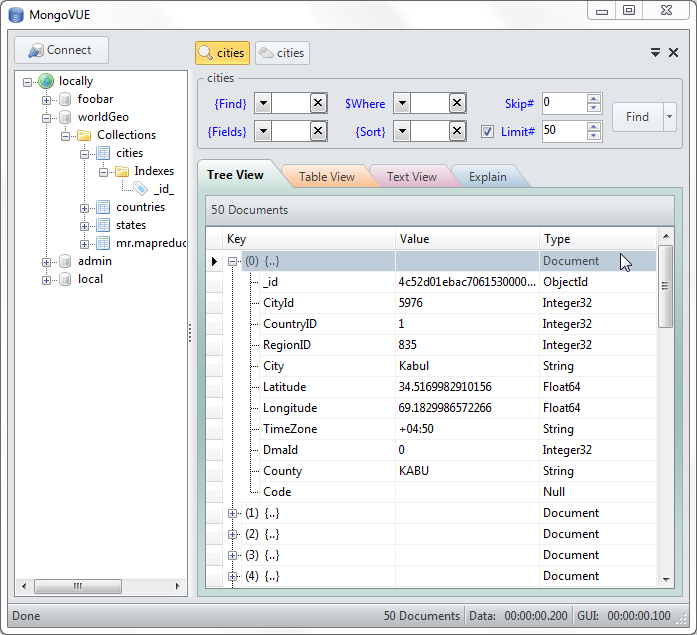Viewport: 697px width, 635px height.
Task: Clear the {Find} field with X icon
Action: [318, 104]
